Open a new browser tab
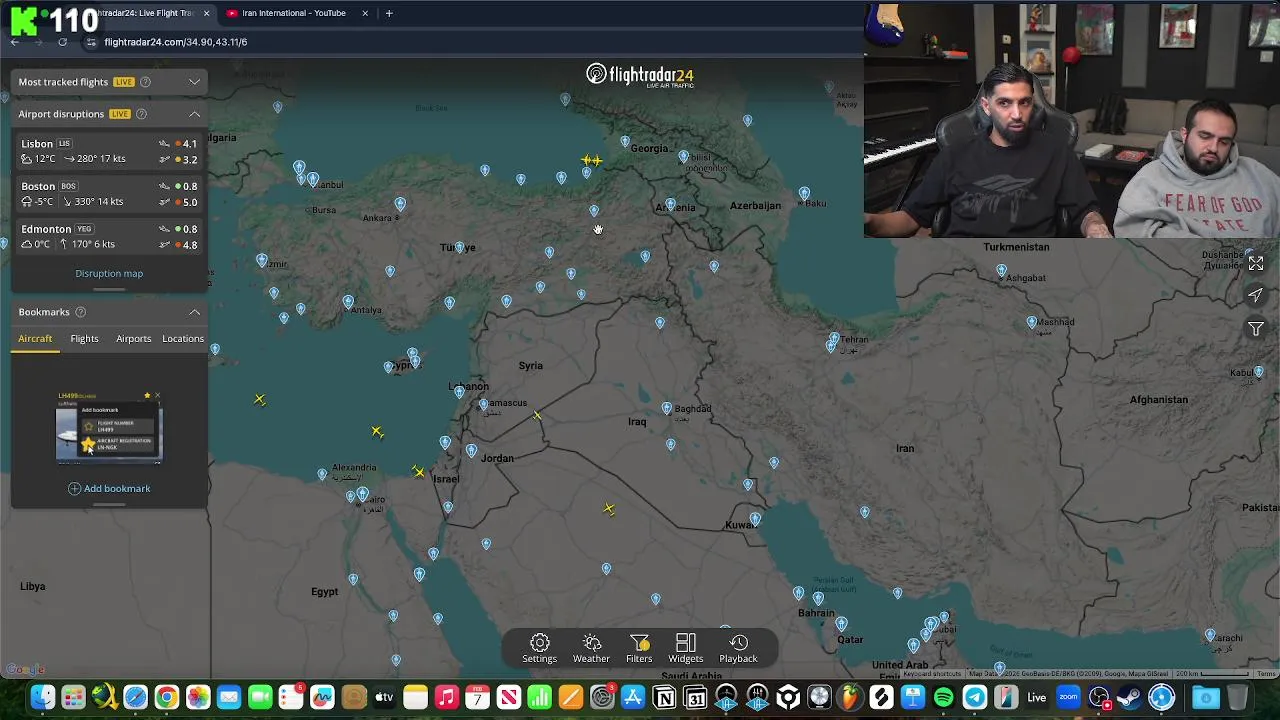Viewport: 1280px width, 720px height. point(389,13)
